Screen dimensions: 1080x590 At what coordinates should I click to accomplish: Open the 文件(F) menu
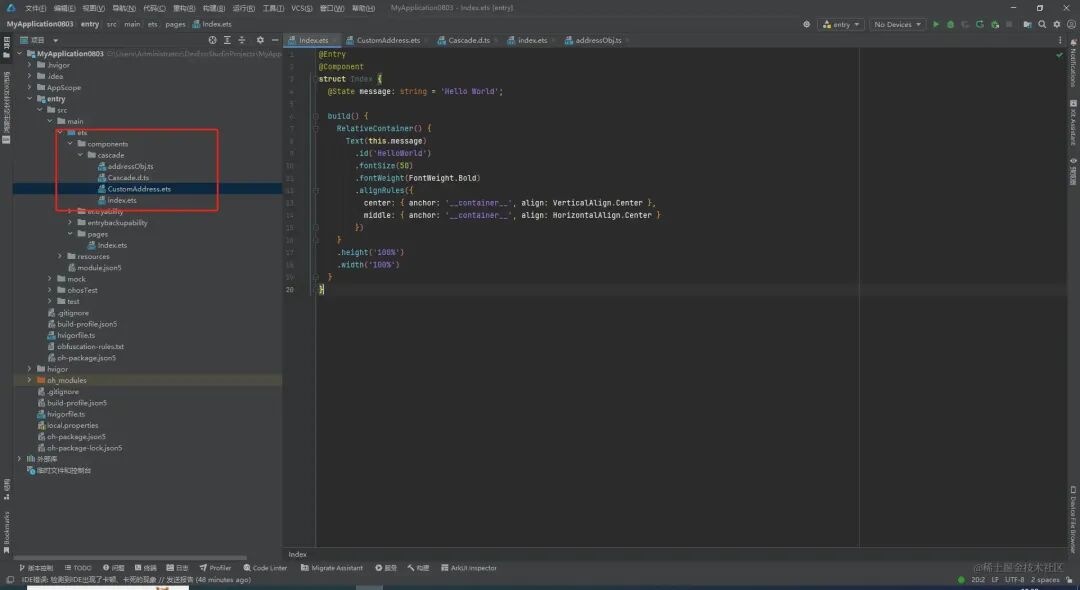pyautogui.click(x=35, y=8)
